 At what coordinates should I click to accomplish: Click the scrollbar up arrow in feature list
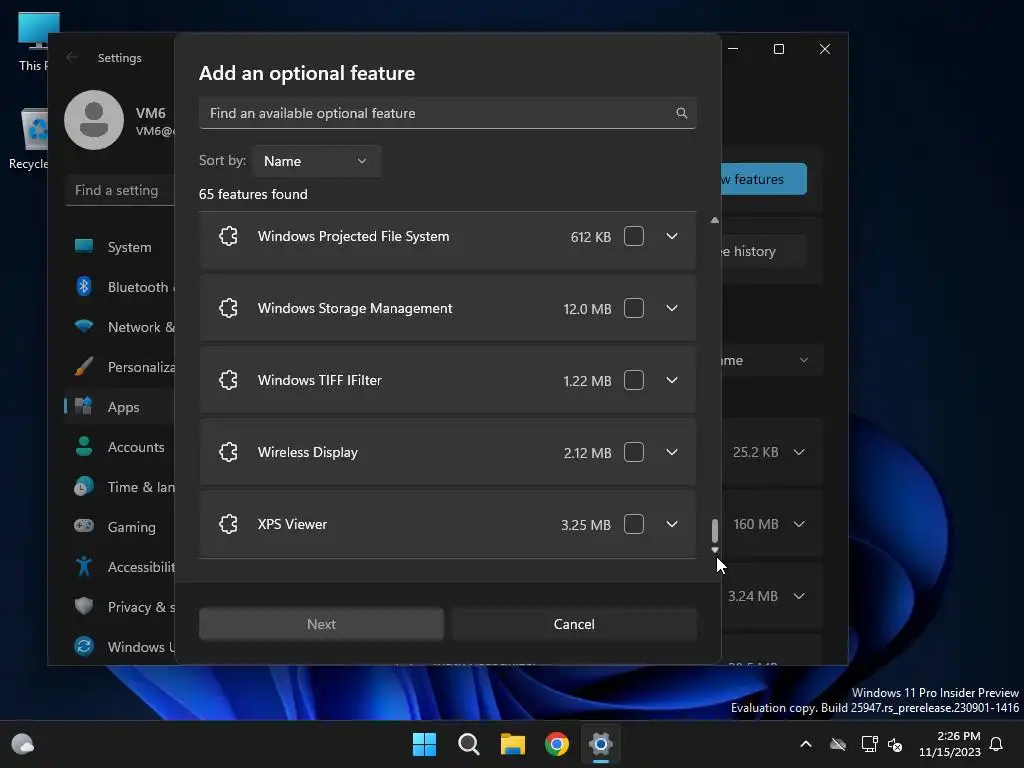click(714, 221)
